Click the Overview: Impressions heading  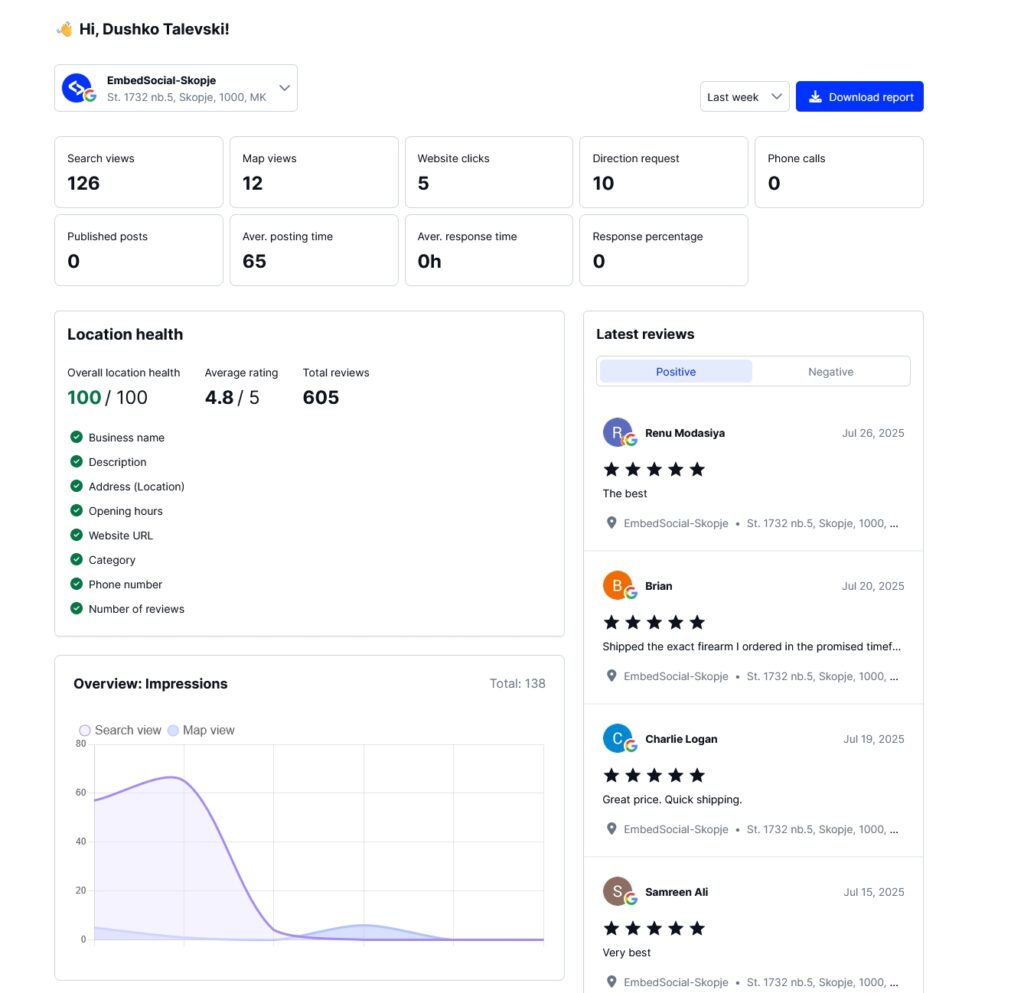pyautogui.click(x=150, y=684)
